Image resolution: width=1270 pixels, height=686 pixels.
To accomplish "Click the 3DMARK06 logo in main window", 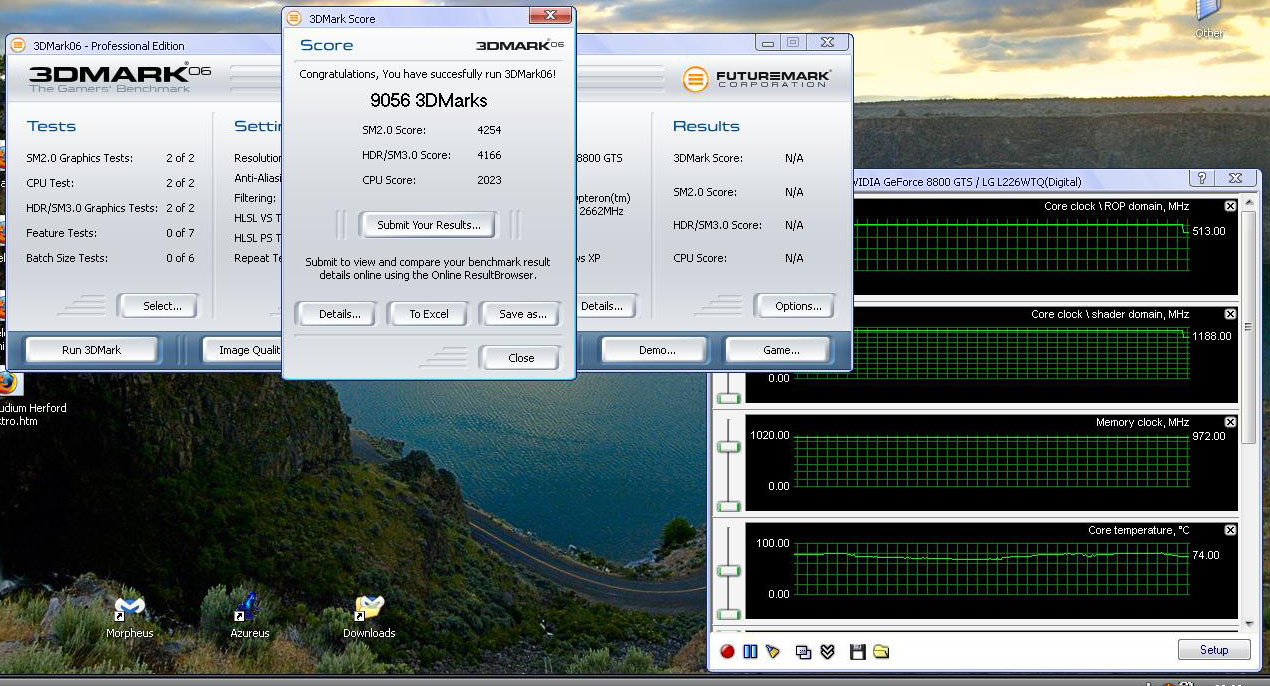I will pyautogui.click(x=120, y=78).
